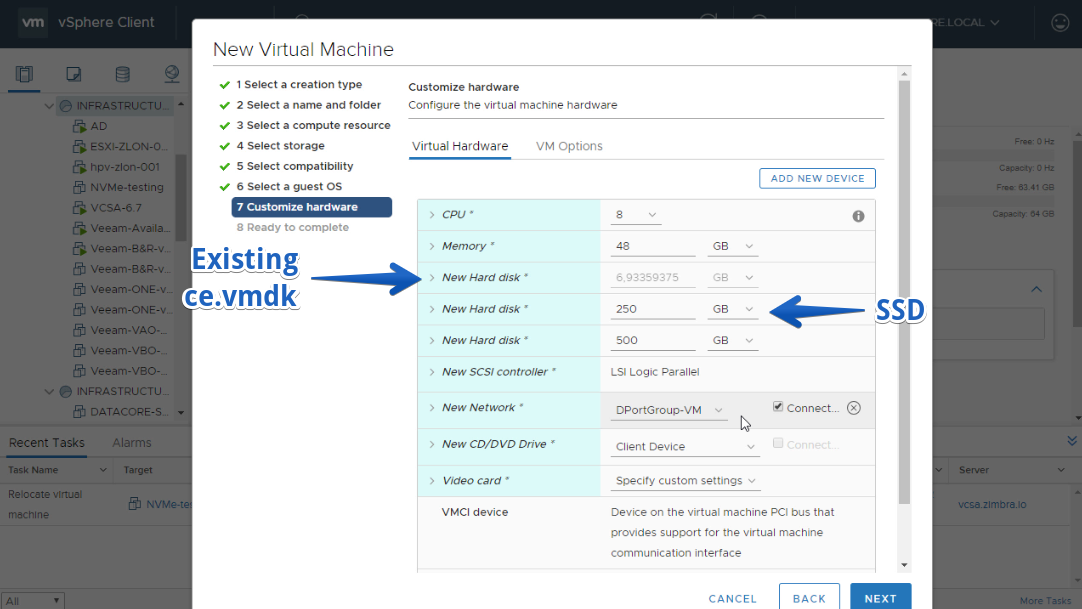Toggle New CD/DVD Drive Connect checkbox
The height and width of the screenshot is (609, 1082).
(x=778, y=443)
